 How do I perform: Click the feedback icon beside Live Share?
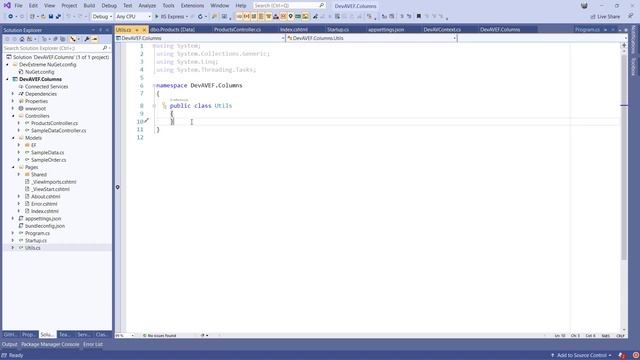tap(630, 16)
